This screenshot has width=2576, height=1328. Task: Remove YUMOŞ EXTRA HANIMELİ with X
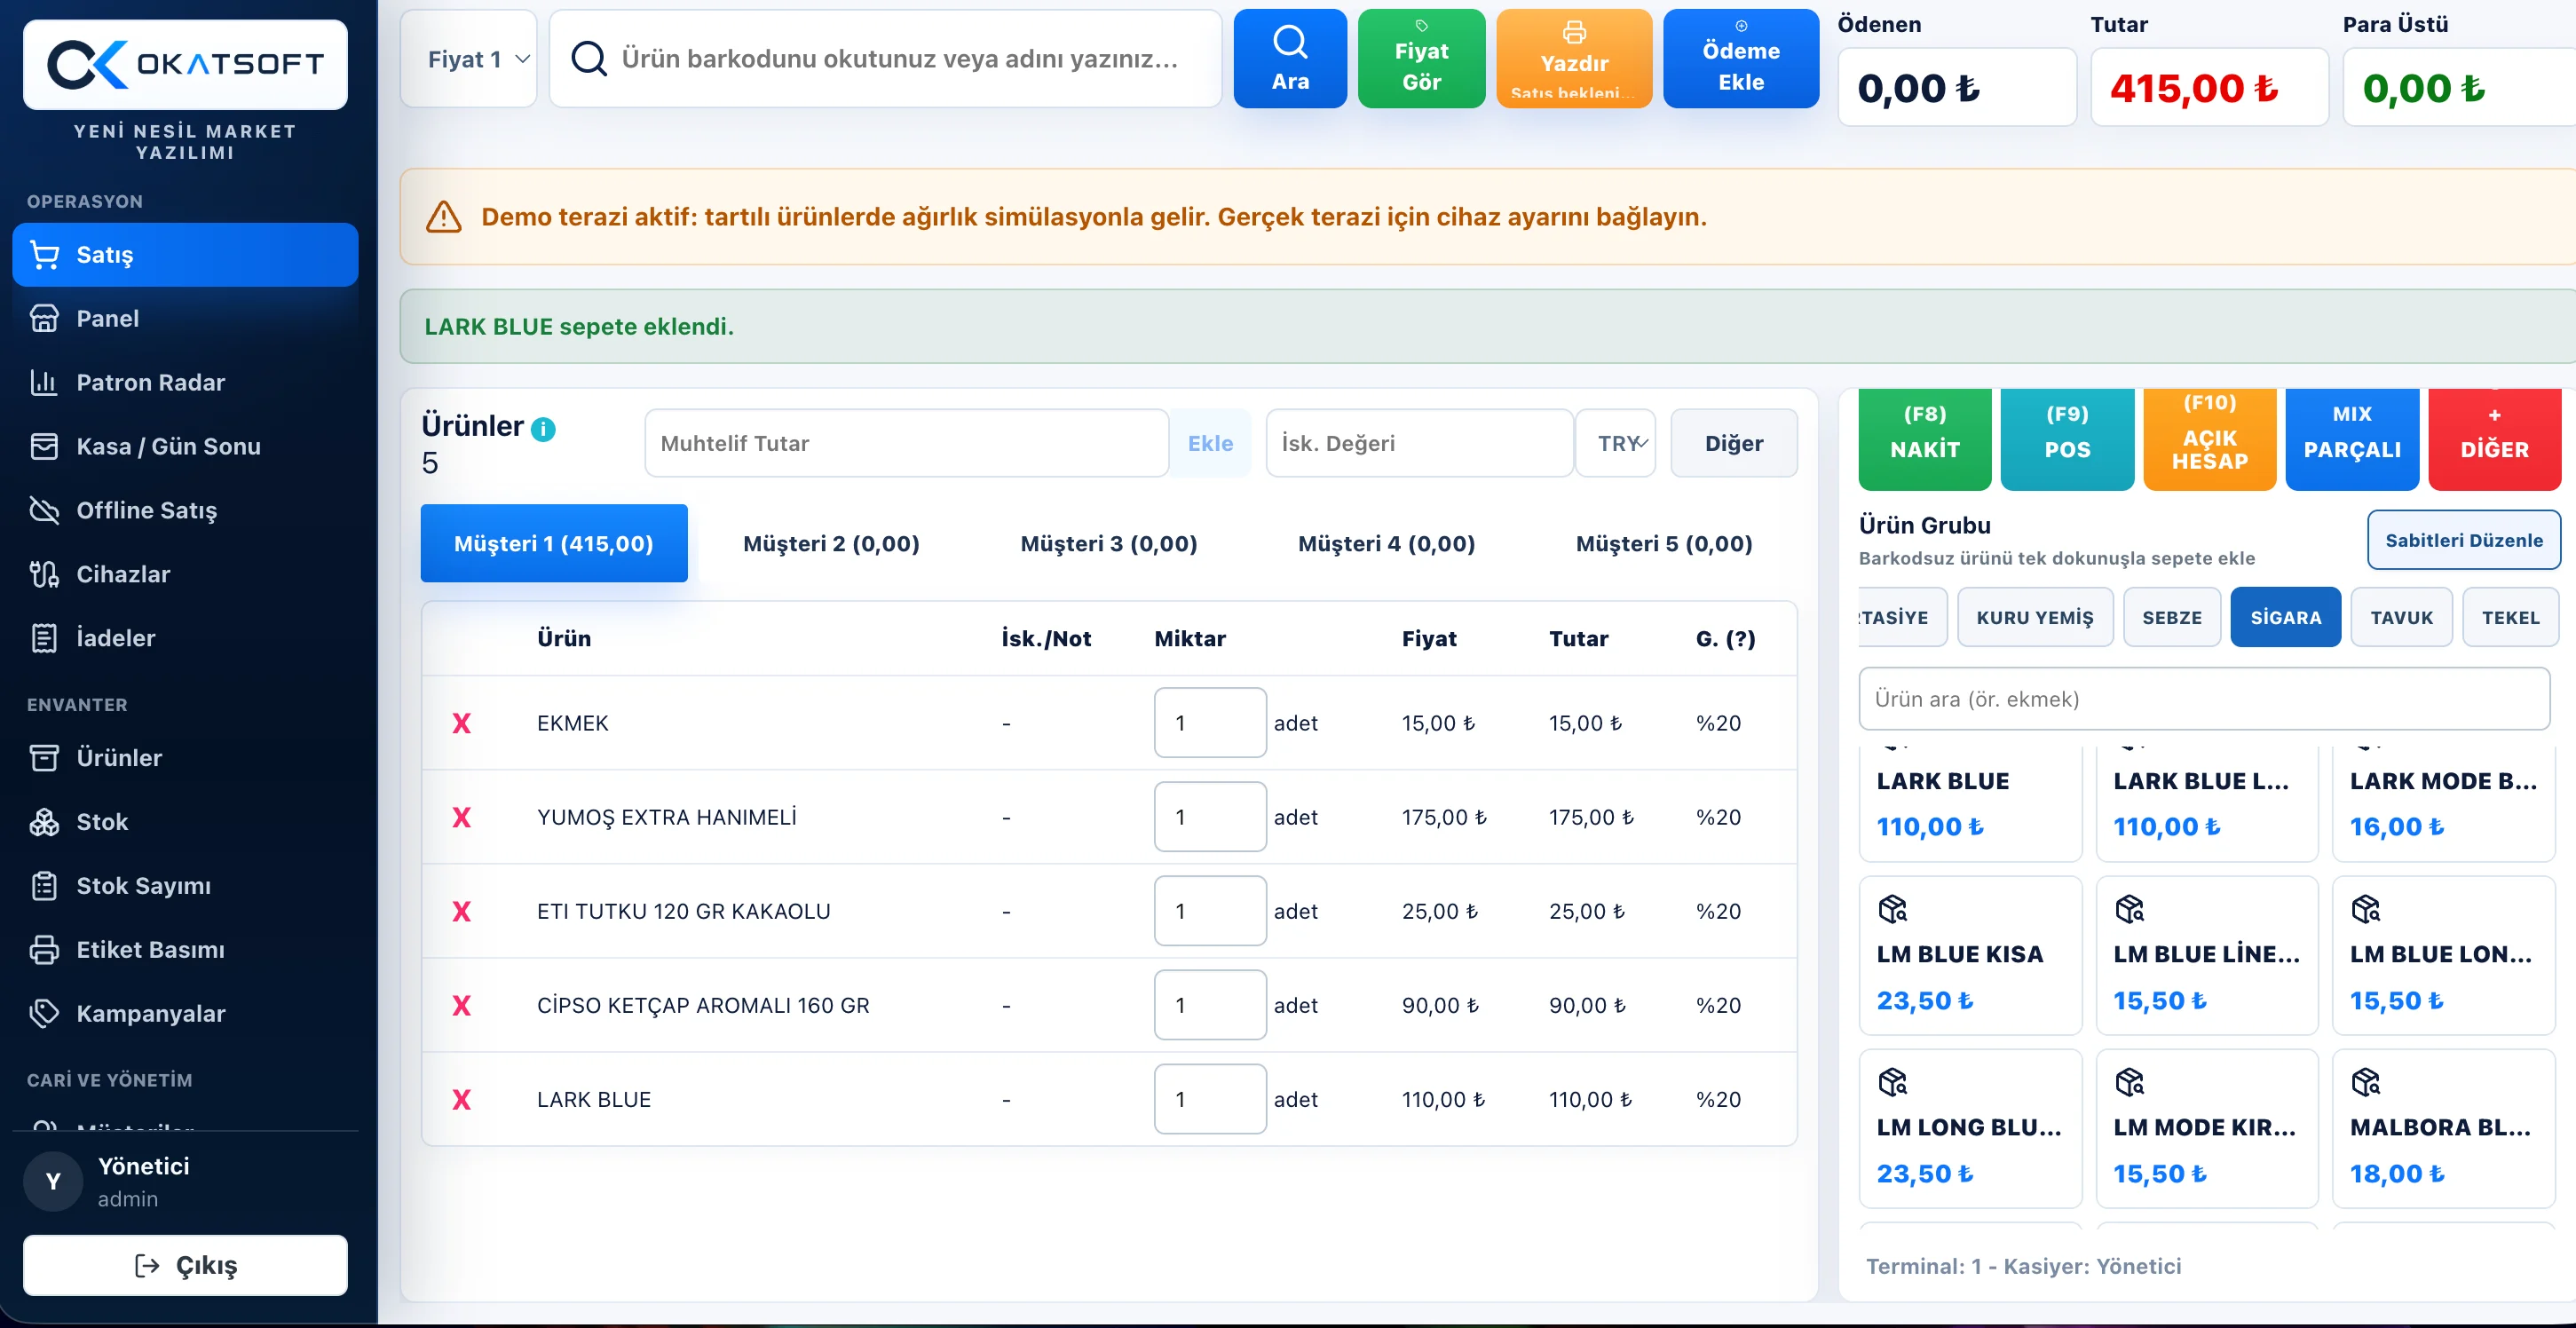461,817
